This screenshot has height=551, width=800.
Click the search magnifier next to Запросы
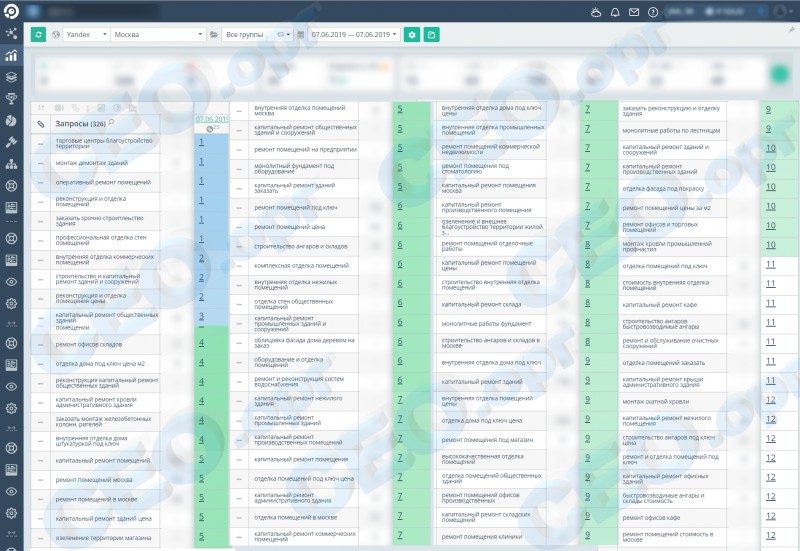tap(111, 122)
